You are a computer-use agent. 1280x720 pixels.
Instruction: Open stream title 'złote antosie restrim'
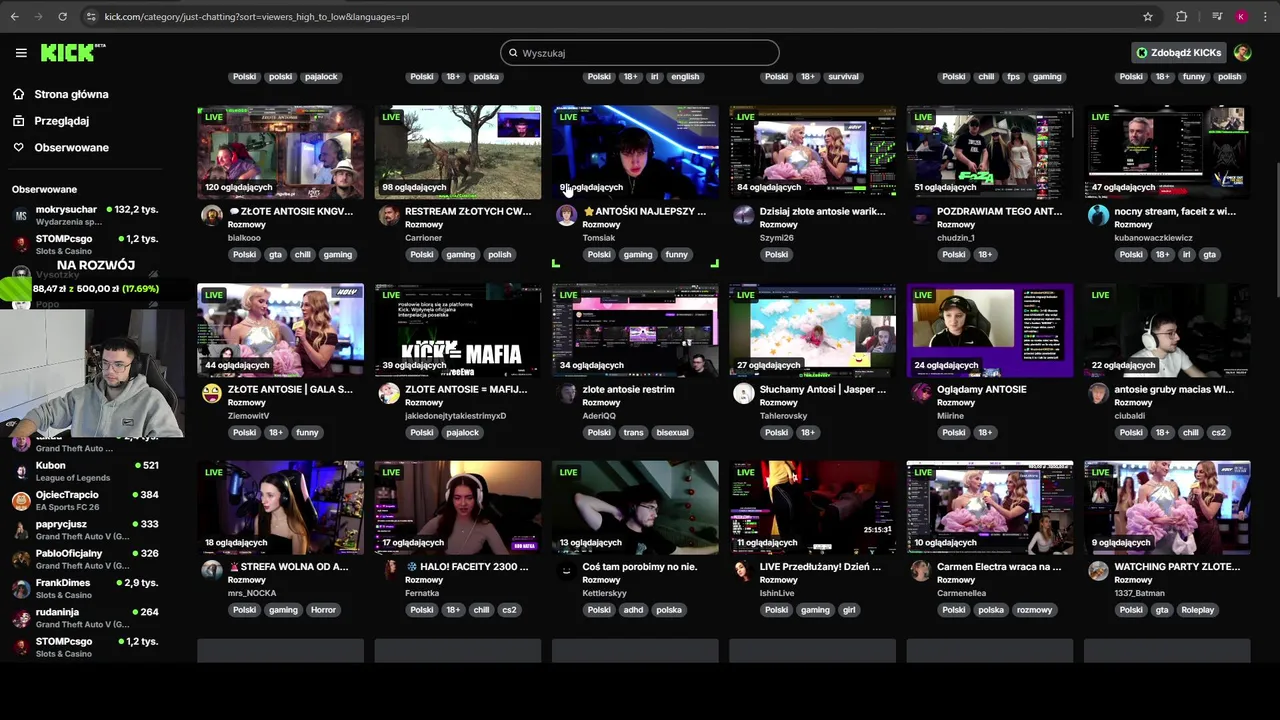click(x=628, y=389)
